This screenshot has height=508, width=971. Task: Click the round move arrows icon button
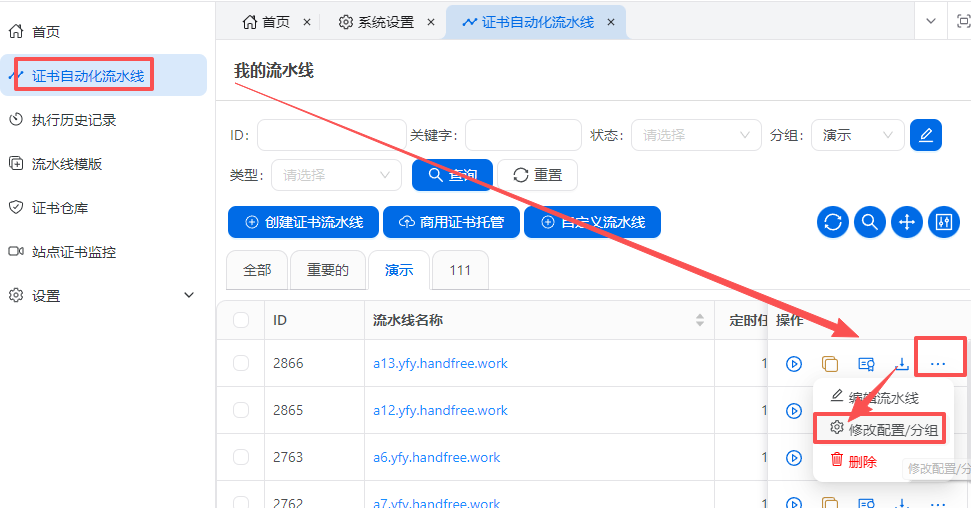pos(906,222)
